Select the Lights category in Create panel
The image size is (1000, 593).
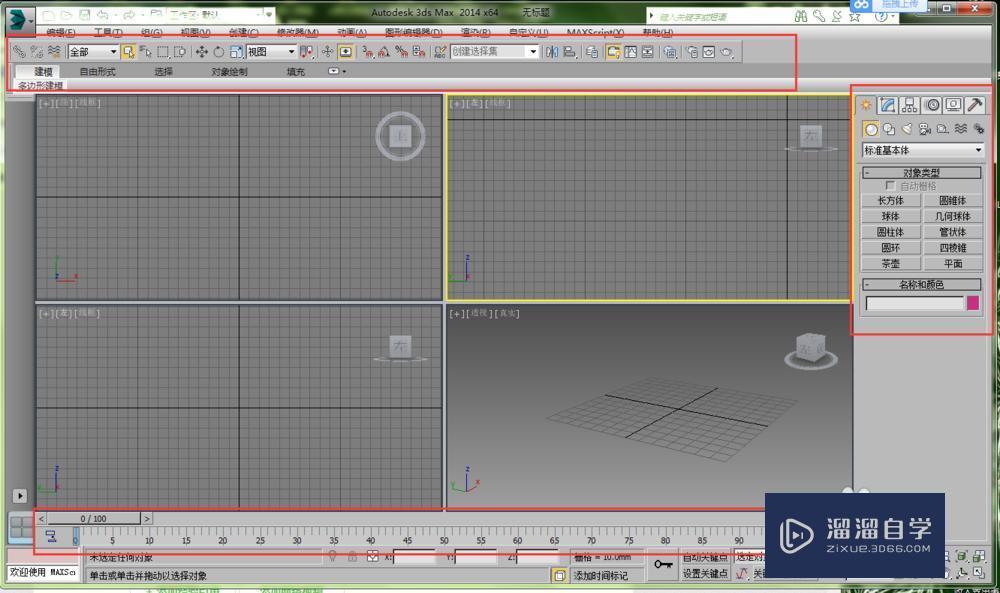point(906,128)
